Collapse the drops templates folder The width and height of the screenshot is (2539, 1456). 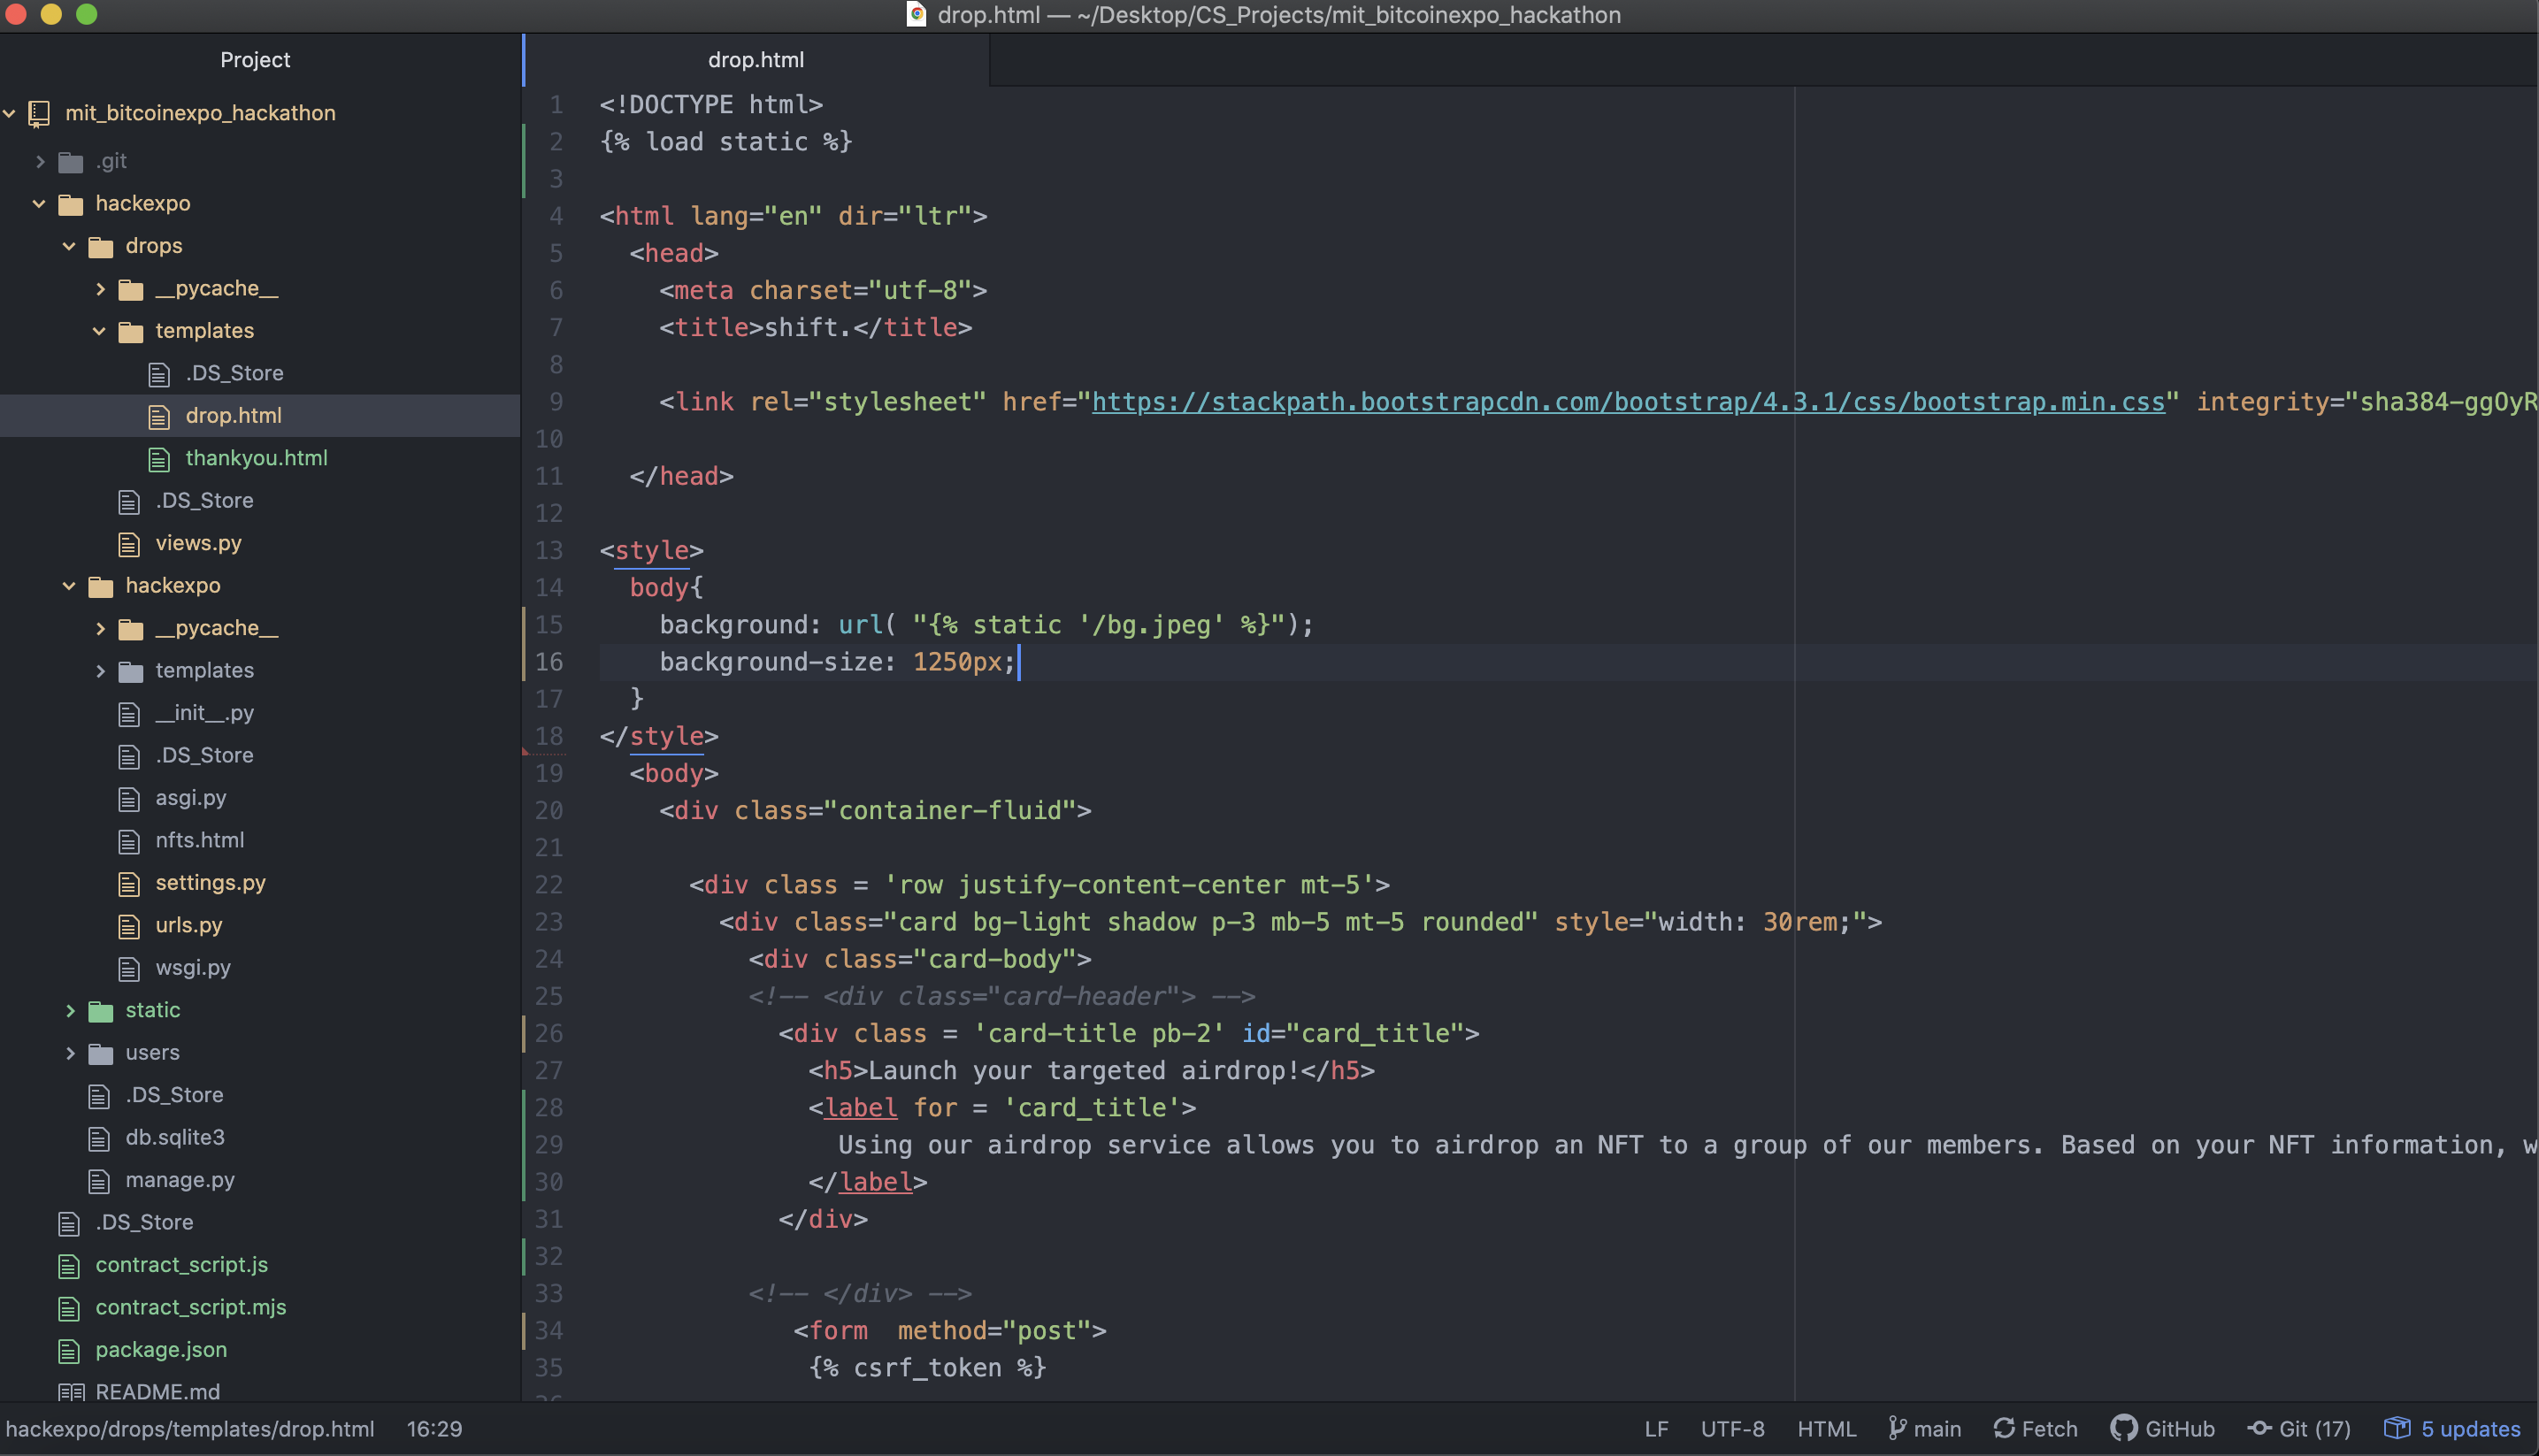(99, 331)
